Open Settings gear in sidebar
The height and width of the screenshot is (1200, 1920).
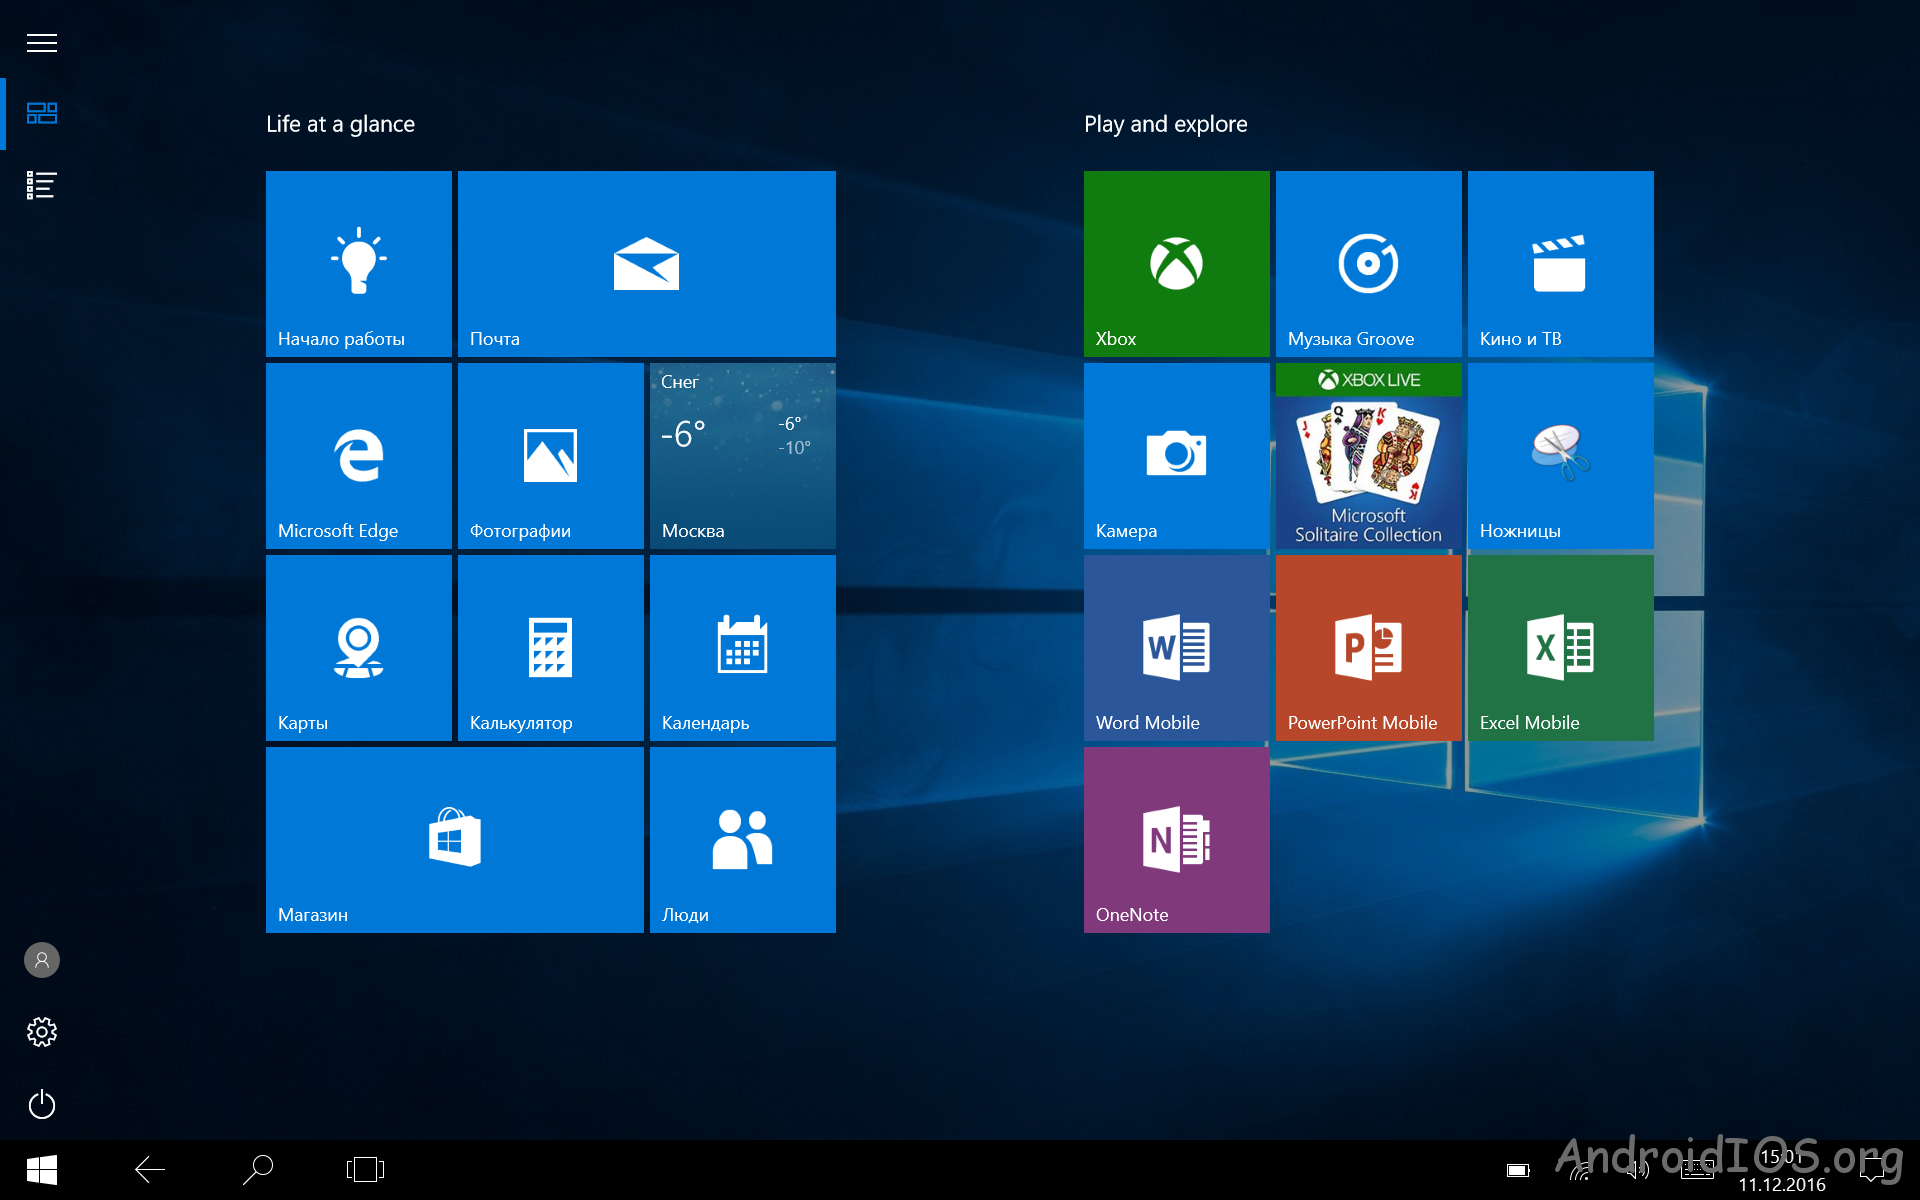pyautogui.click(x=41, y=1032)
